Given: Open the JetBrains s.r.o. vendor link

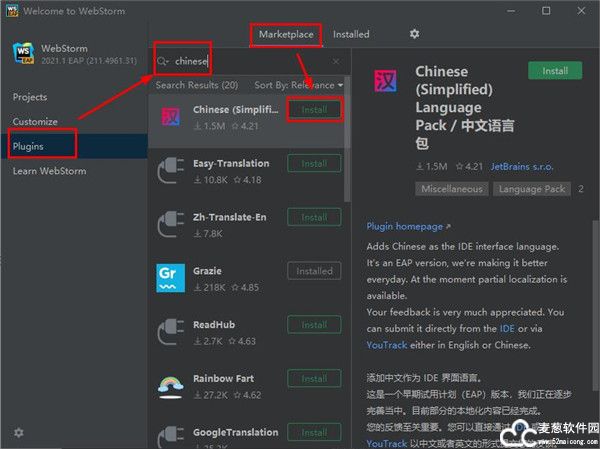Looking at the screenshot, I should 522,167.
